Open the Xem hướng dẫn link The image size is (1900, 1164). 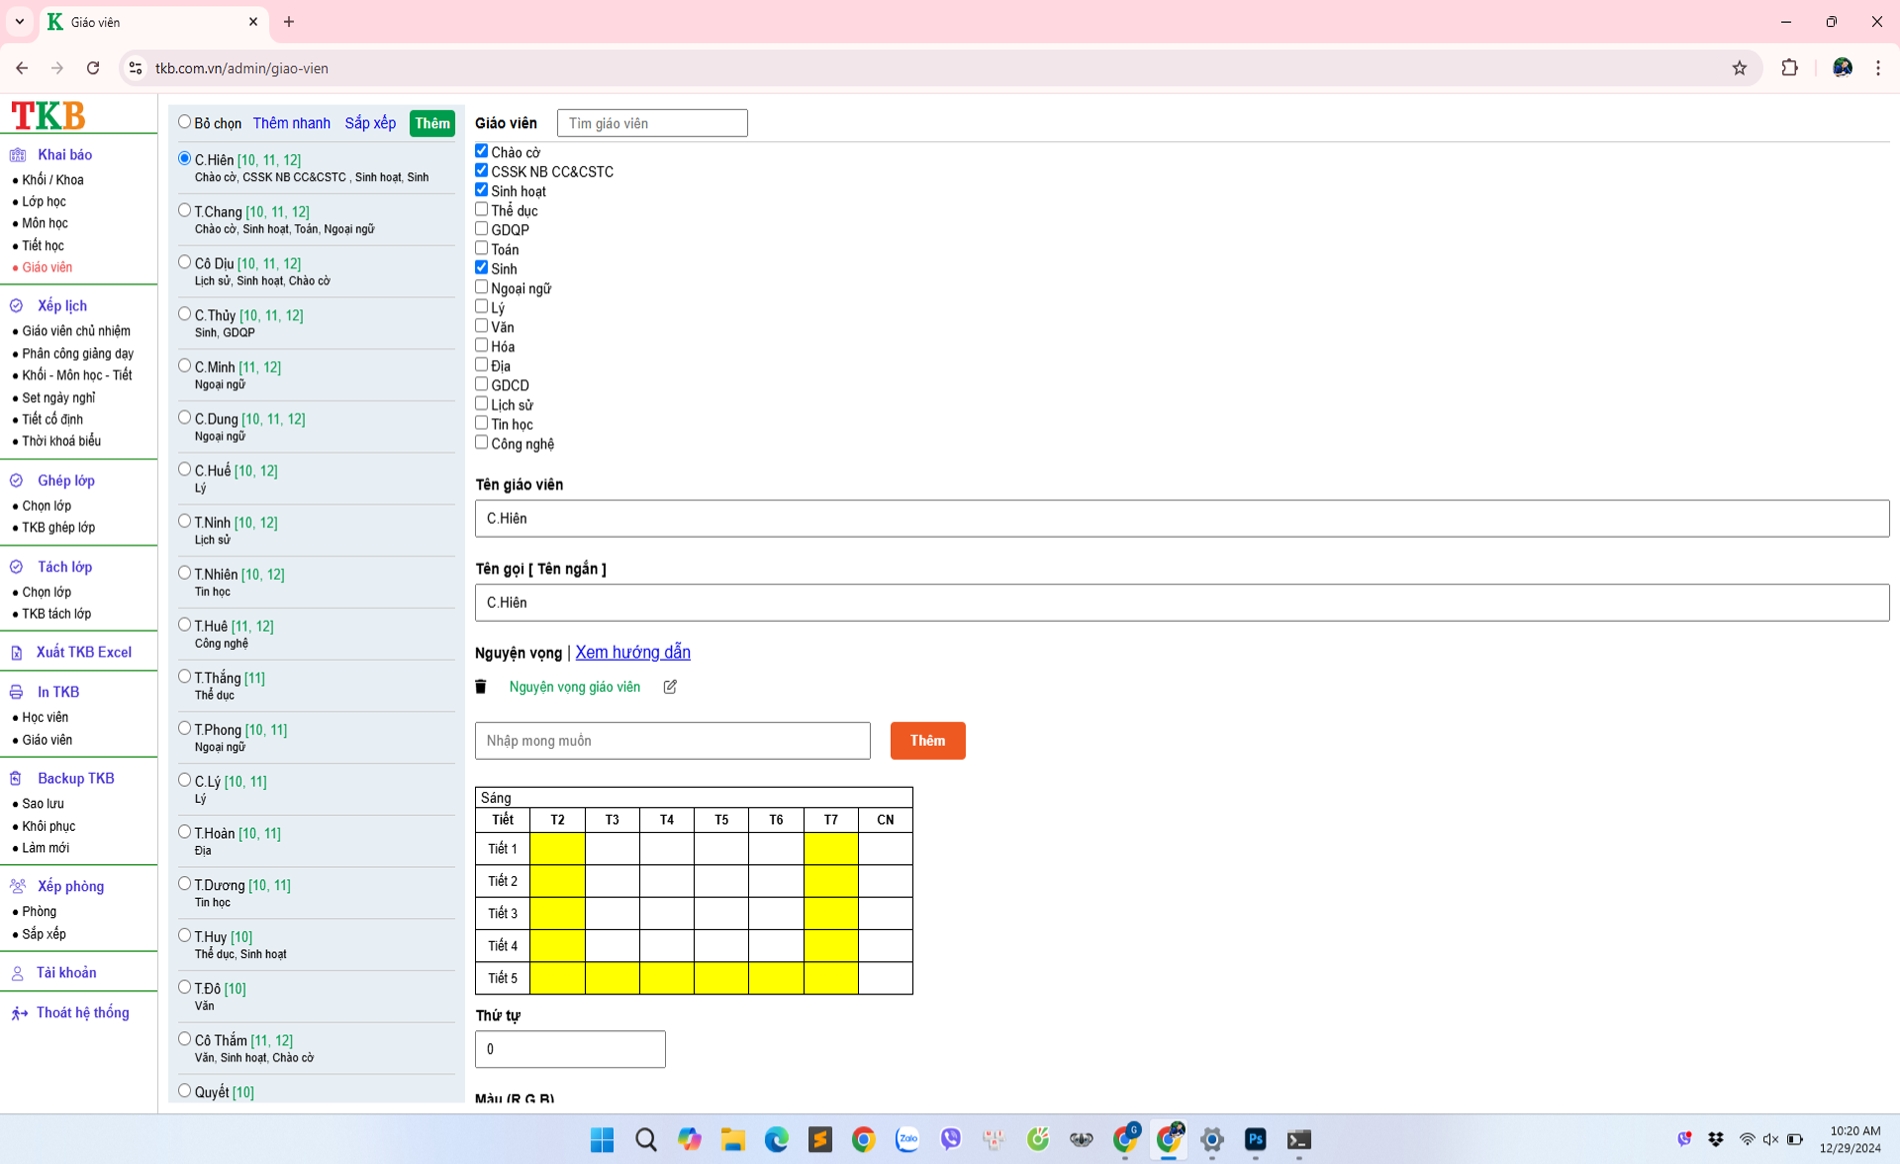(632, 652)
